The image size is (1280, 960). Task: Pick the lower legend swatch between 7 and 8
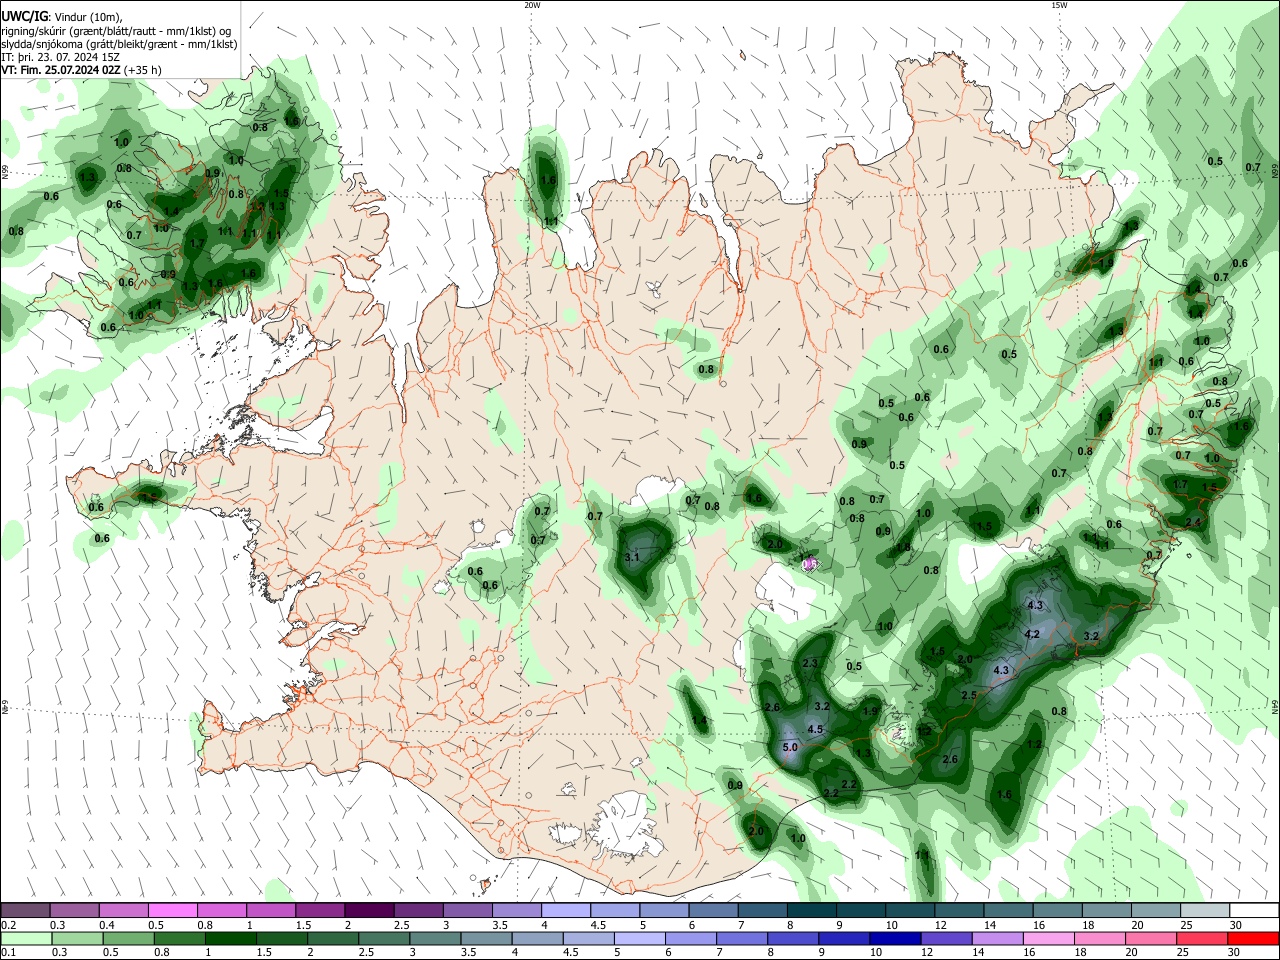(743, 938)
